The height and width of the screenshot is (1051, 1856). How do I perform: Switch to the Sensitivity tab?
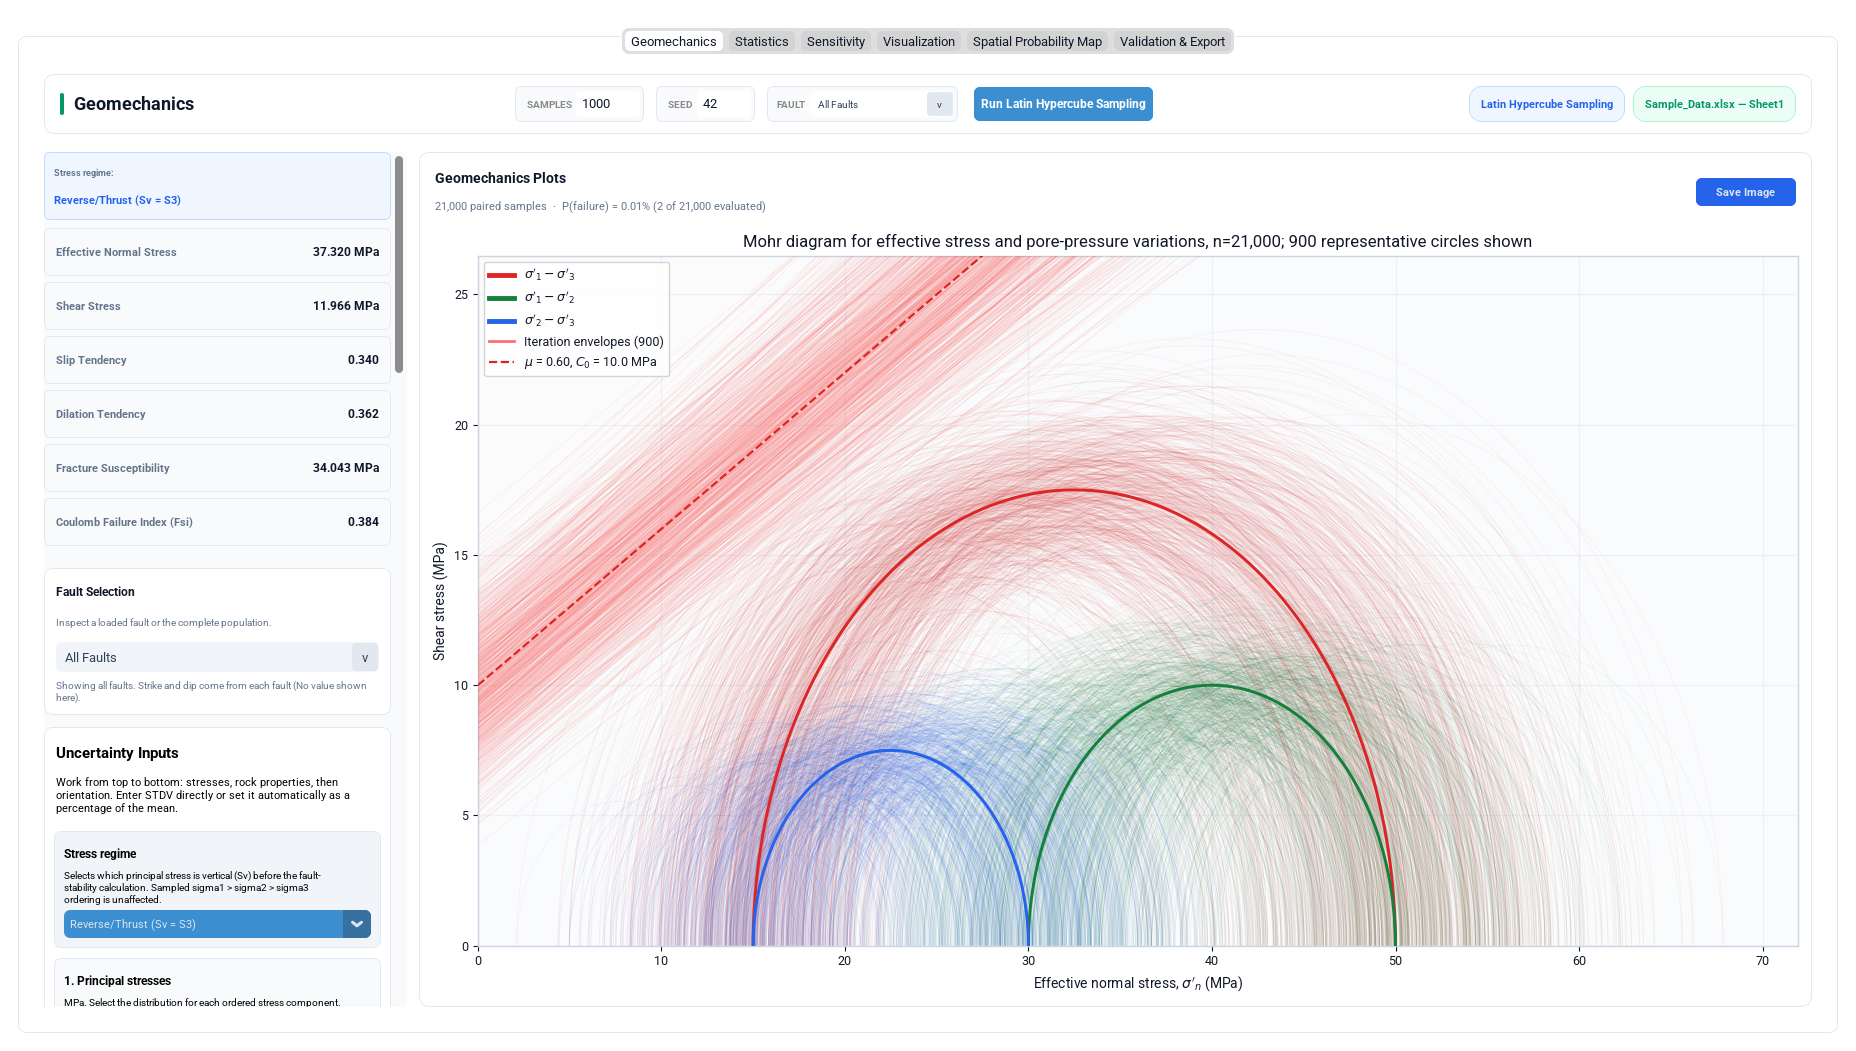835,41
